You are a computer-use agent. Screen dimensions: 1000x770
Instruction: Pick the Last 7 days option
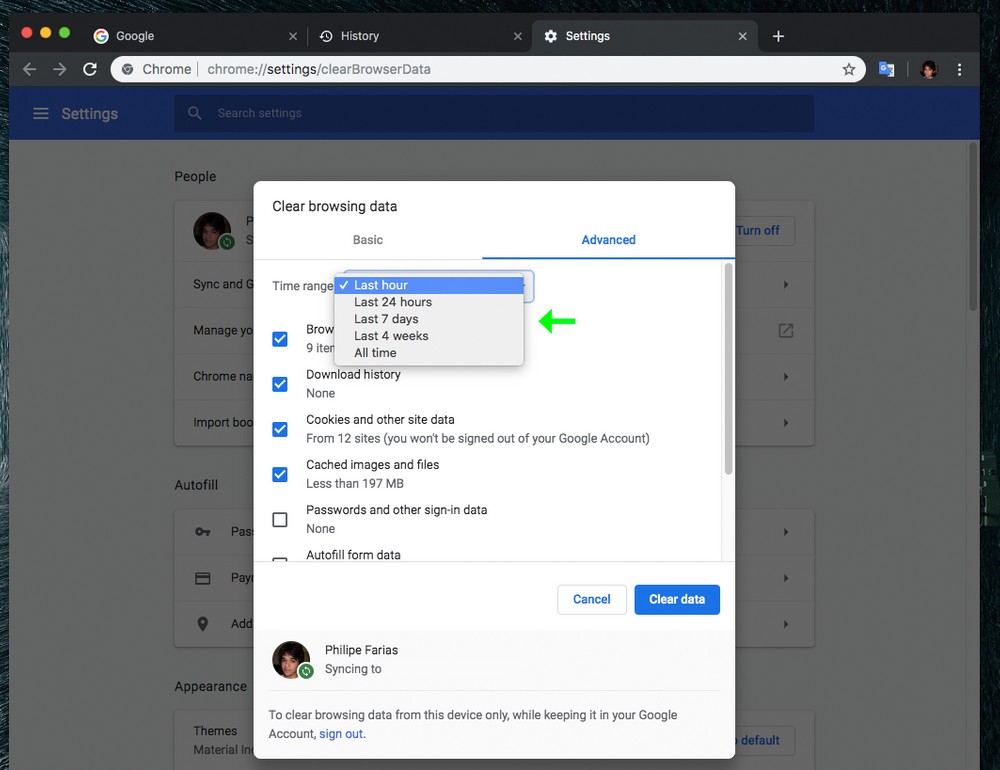click(386, 319)
